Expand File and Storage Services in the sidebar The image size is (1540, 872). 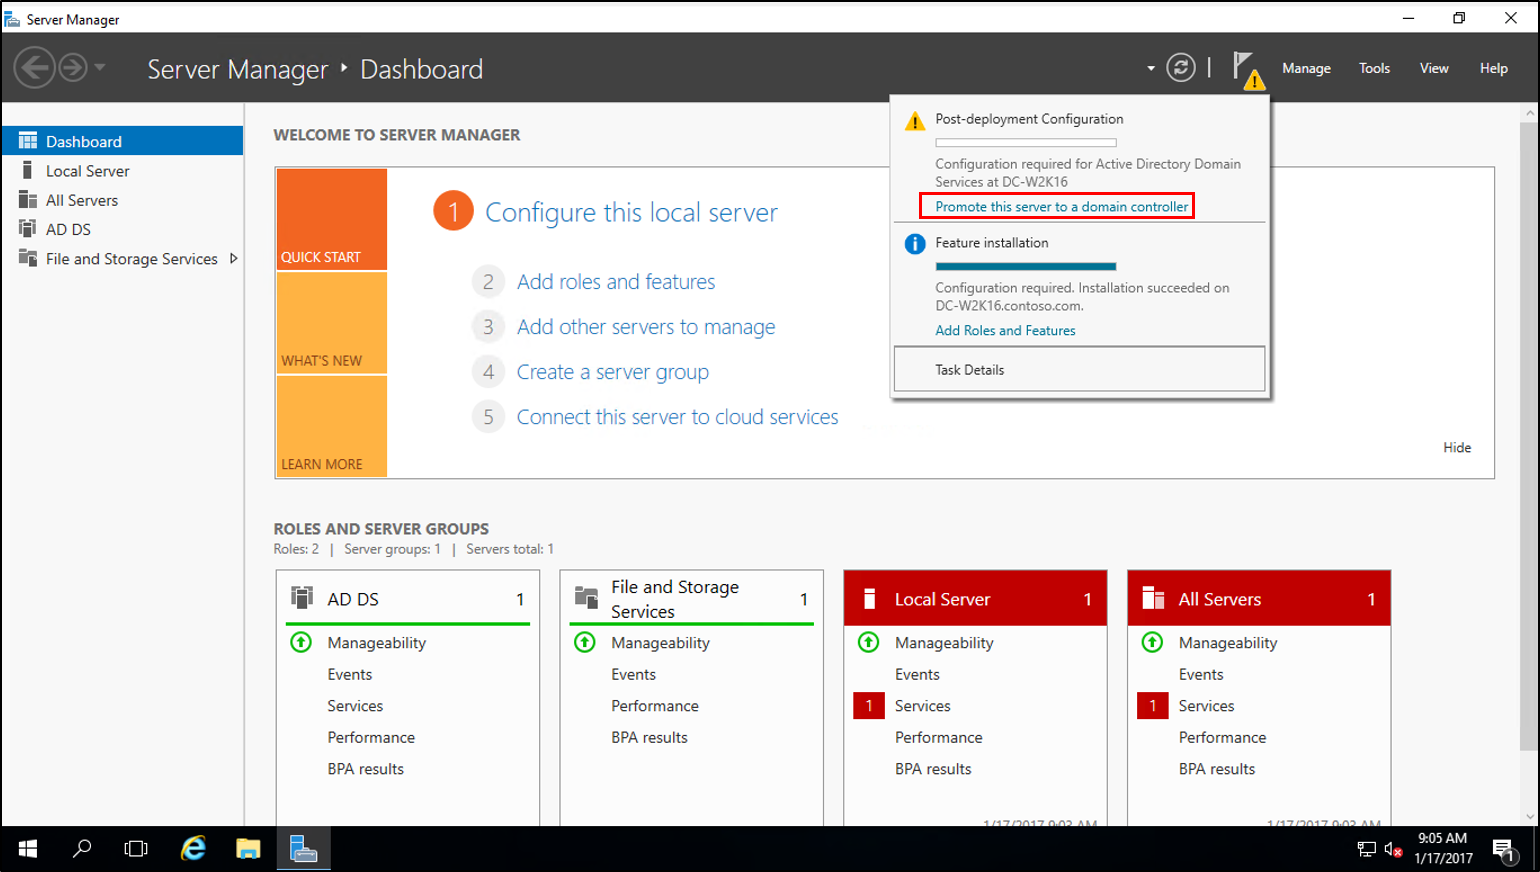233,258
